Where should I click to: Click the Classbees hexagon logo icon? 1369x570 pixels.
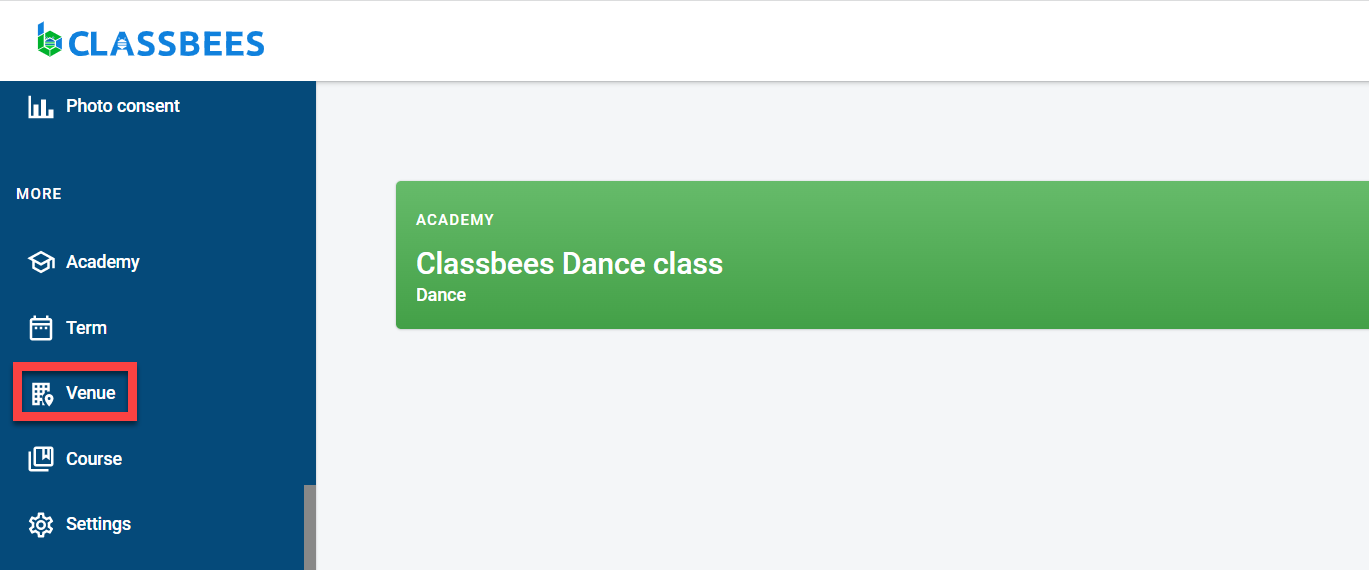click(49, 40)
